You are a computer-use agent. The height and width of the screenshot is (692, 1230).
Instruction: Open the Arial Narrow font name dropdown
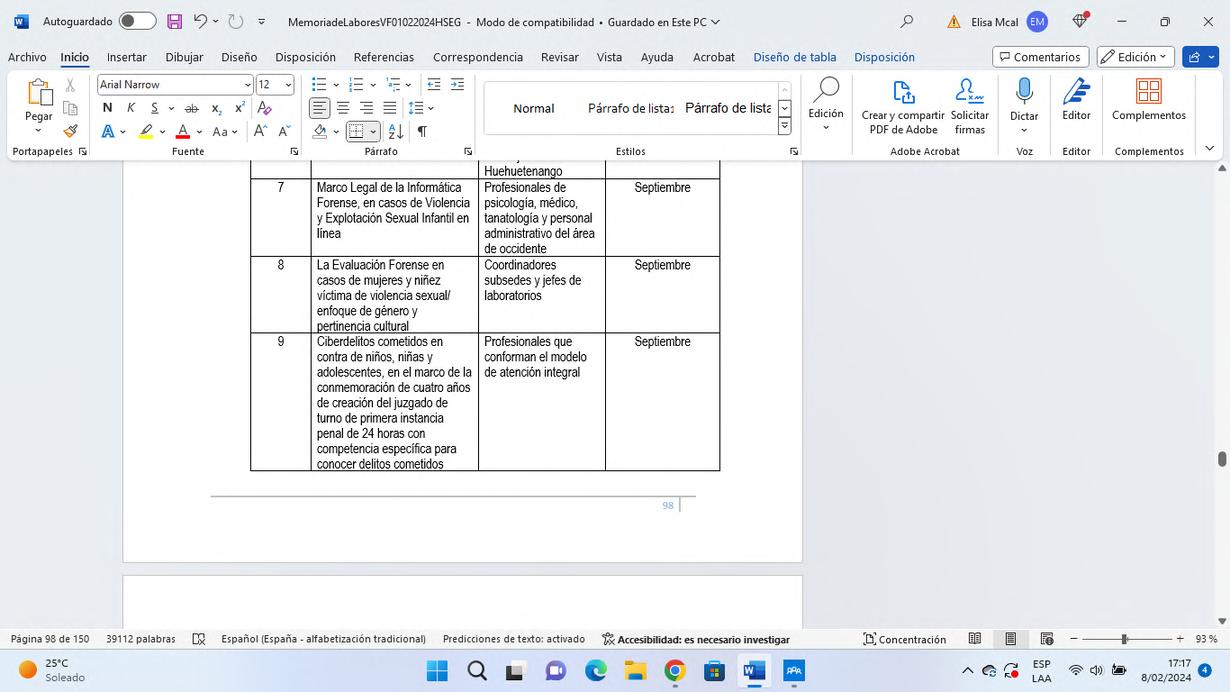[247, 85]
